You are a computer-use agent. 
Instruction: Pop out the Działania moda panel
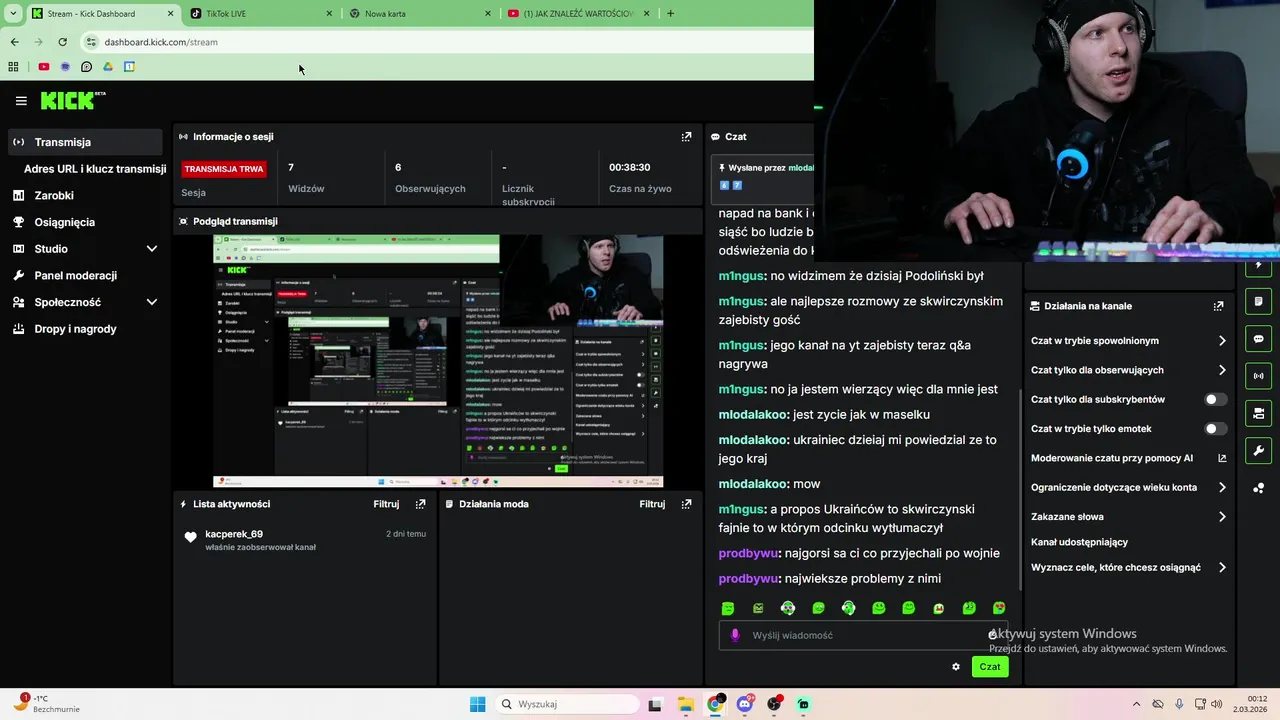point(686,504)
